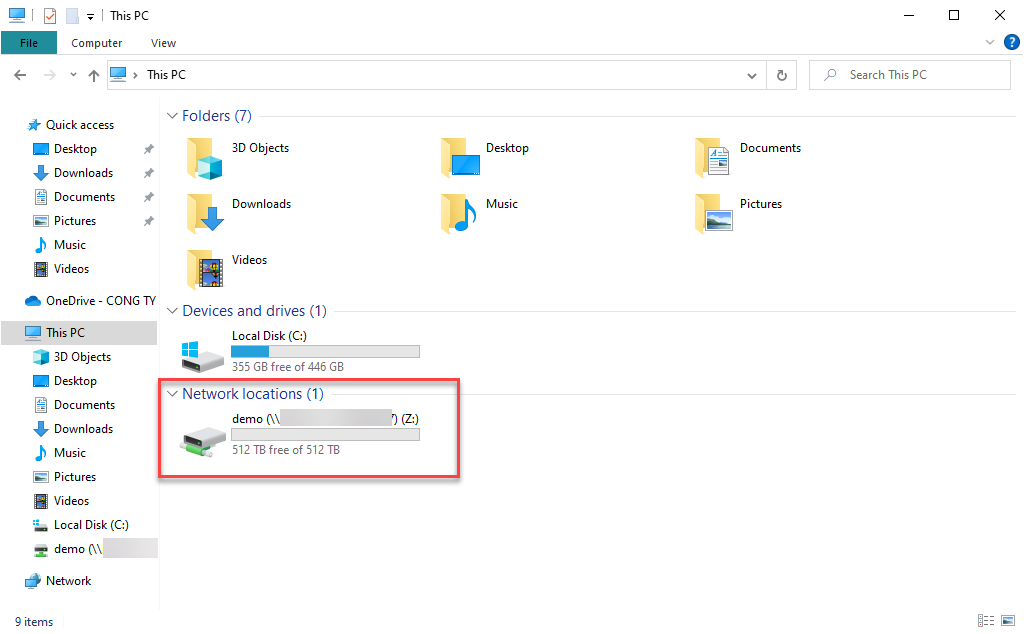Unpin Downloads from Quick access
1024x634 pixels.
point(146,172)
